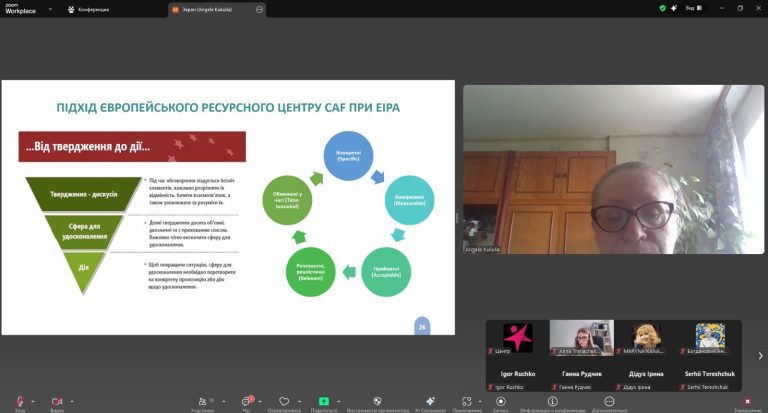Start recording with the Record button
Image resolution: width=768 pixels, height=413 pixels.
501,400
